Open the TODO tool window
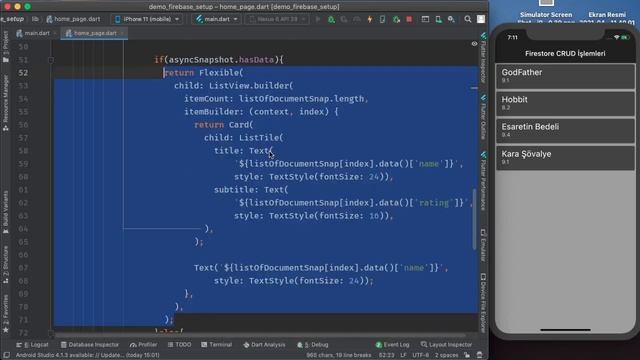The image size is (640, 360). coord(179,345)
